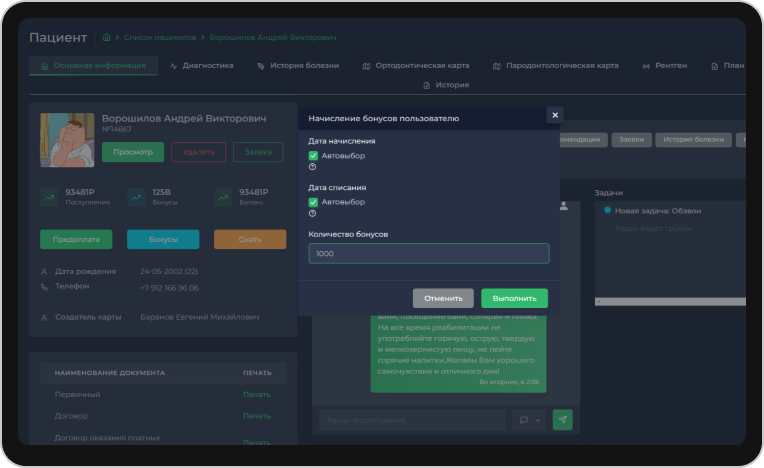Click person icon beside Дата рождения

click(44, 272)
